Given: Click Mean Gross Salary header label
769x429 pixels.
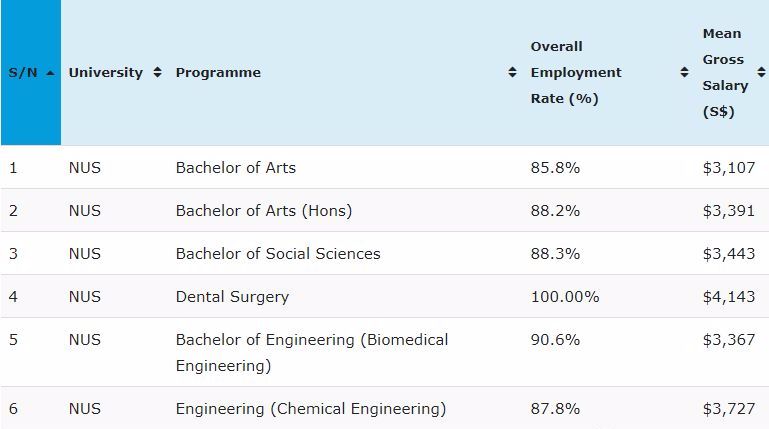Looking at the screenshot, I should coord(723,73).
